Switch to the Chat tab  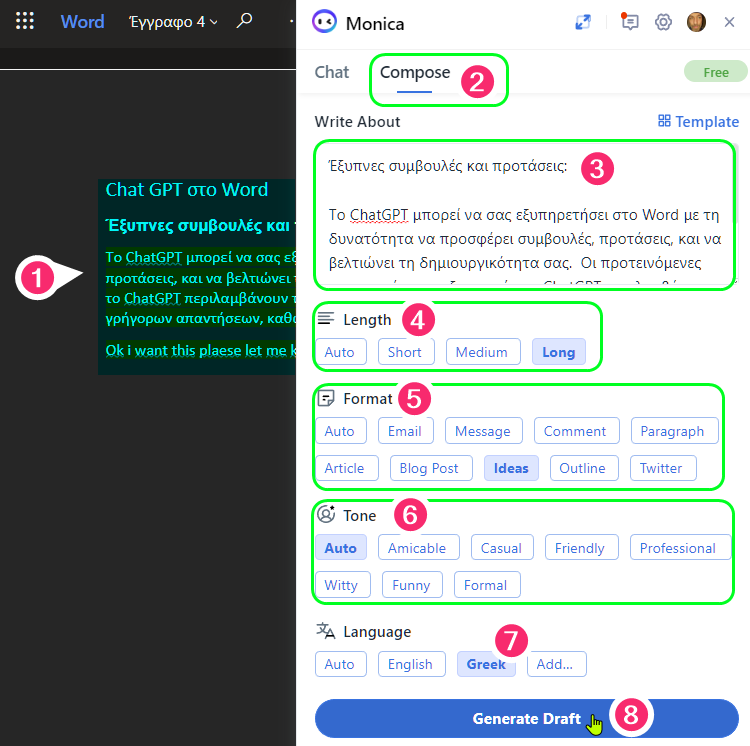tap(331, 72)
